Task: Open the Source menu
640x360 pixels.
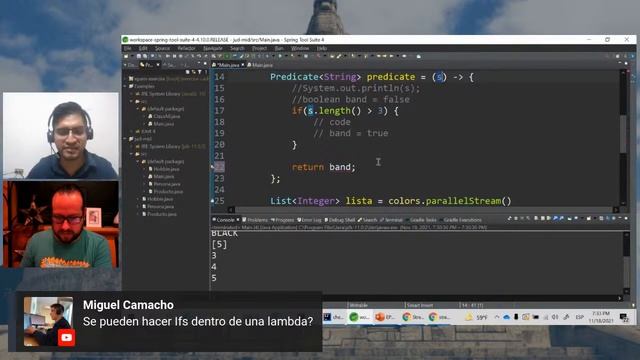Action: point(162,48)
